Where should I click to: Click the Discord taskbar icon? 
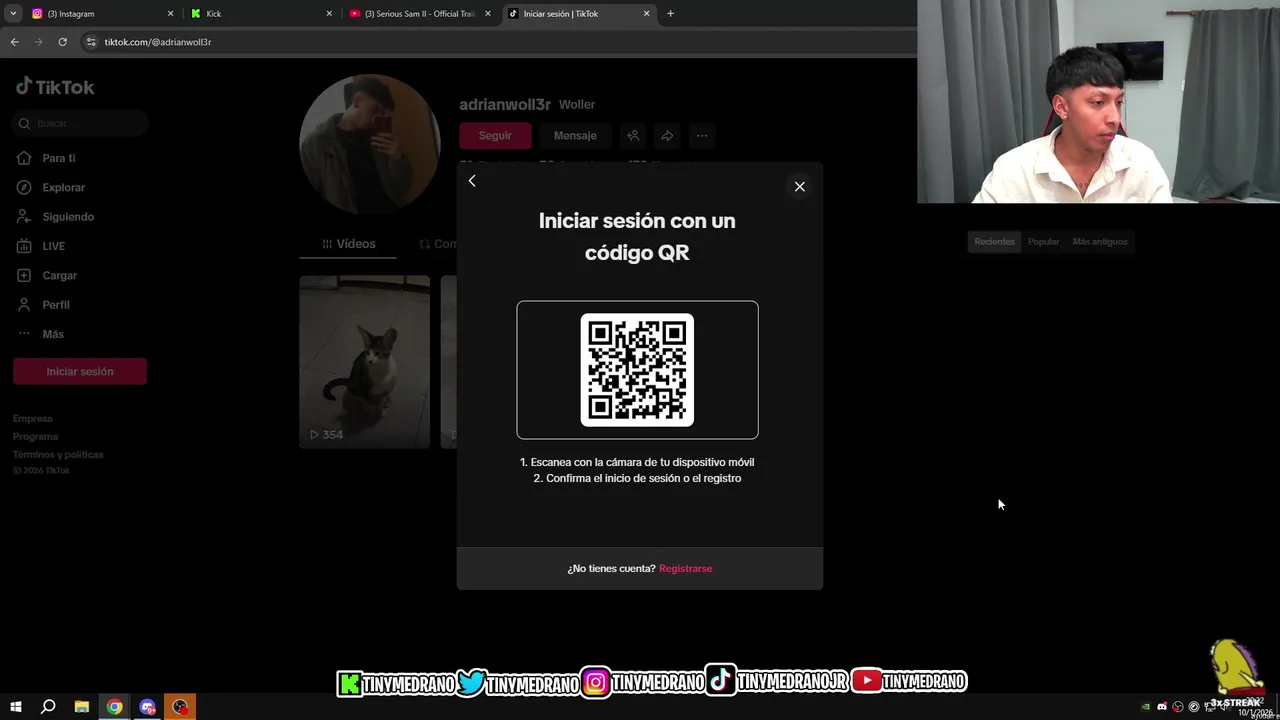[x=148, y=707]
